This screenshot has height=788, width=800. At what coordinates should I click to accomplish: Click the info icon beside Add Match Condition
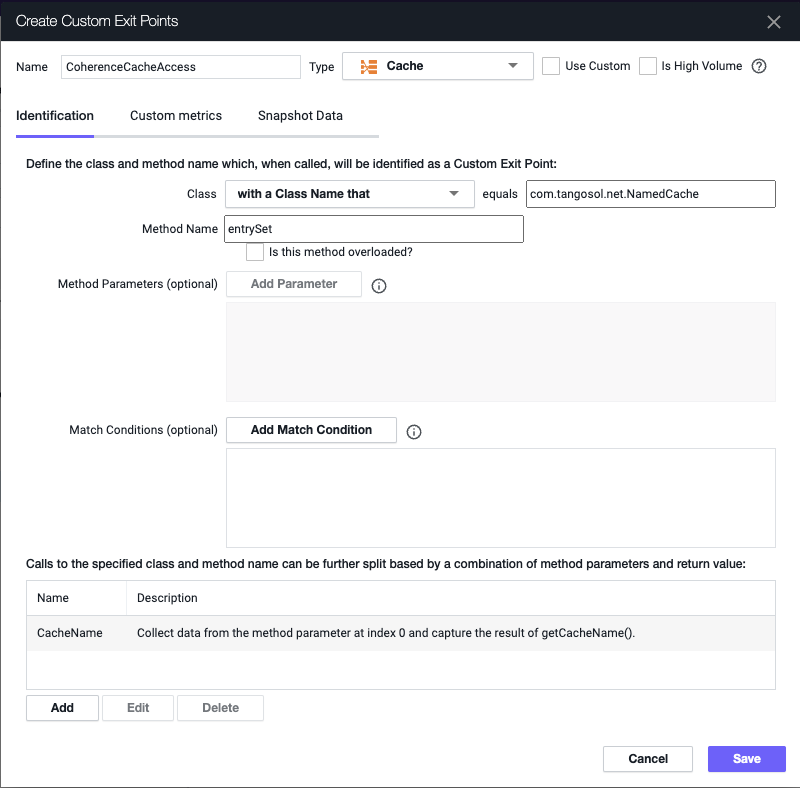coord(414,432)
